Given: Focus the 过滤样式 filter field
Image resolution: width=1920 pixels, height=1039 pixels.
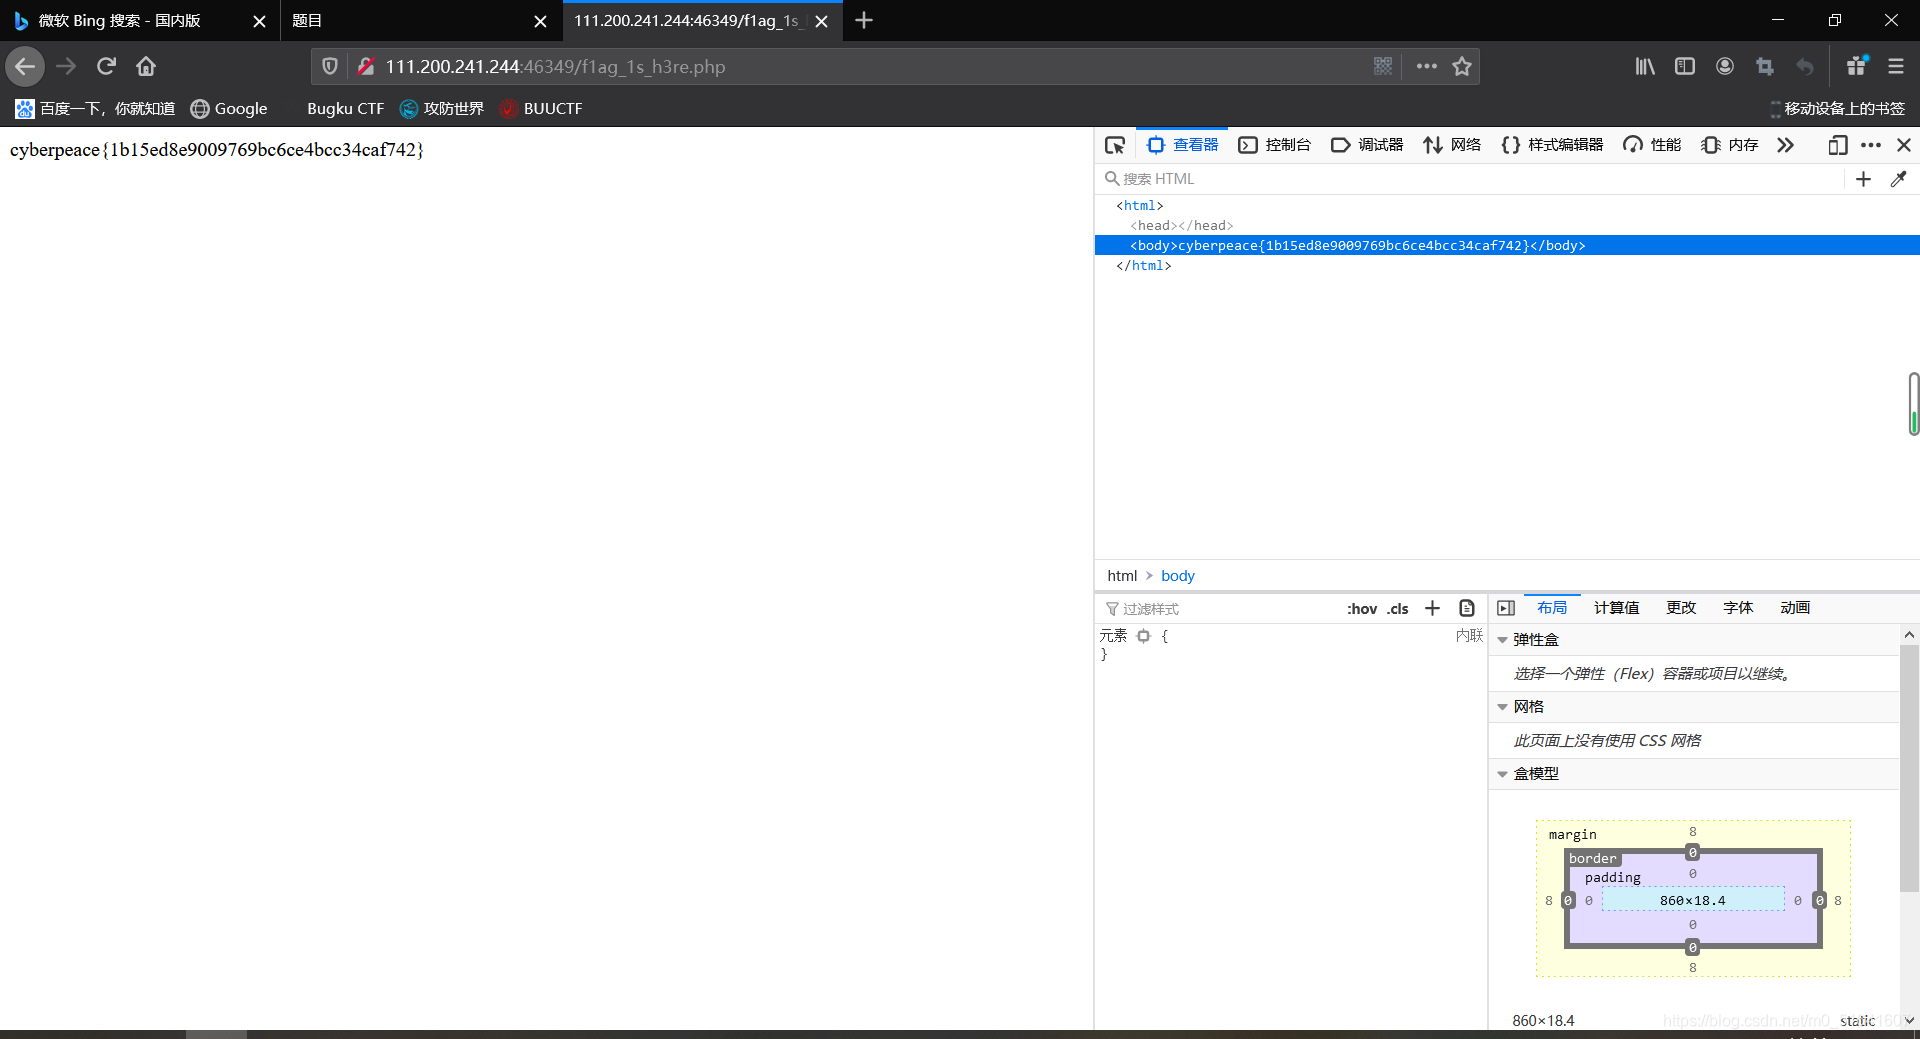Looking at the screenshot, I should click(x=1220, y=609).
